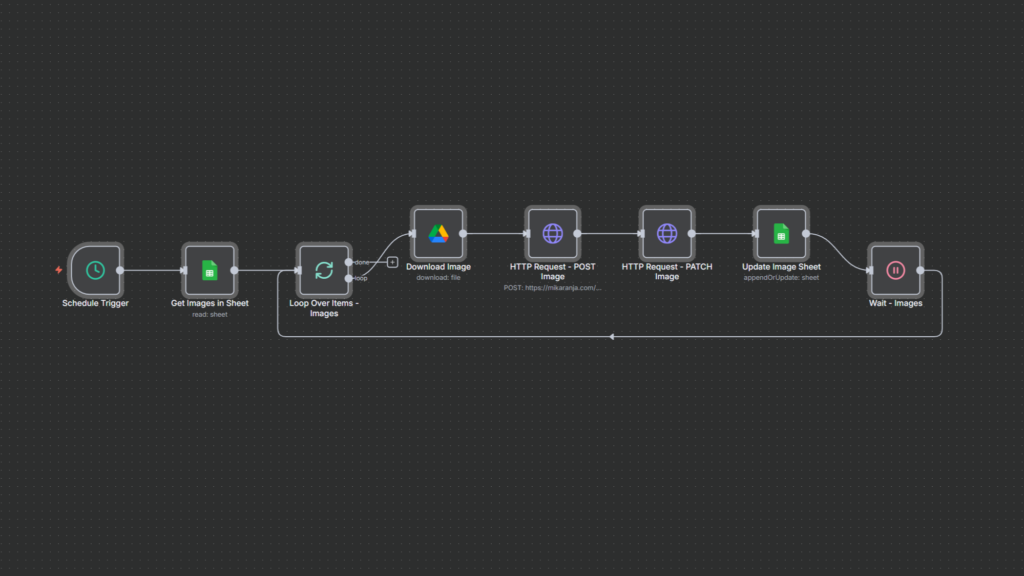Select the HTTP Request - PATCH Image node
This screenshot has height=576, width=1024.
[x=667, y=231]
